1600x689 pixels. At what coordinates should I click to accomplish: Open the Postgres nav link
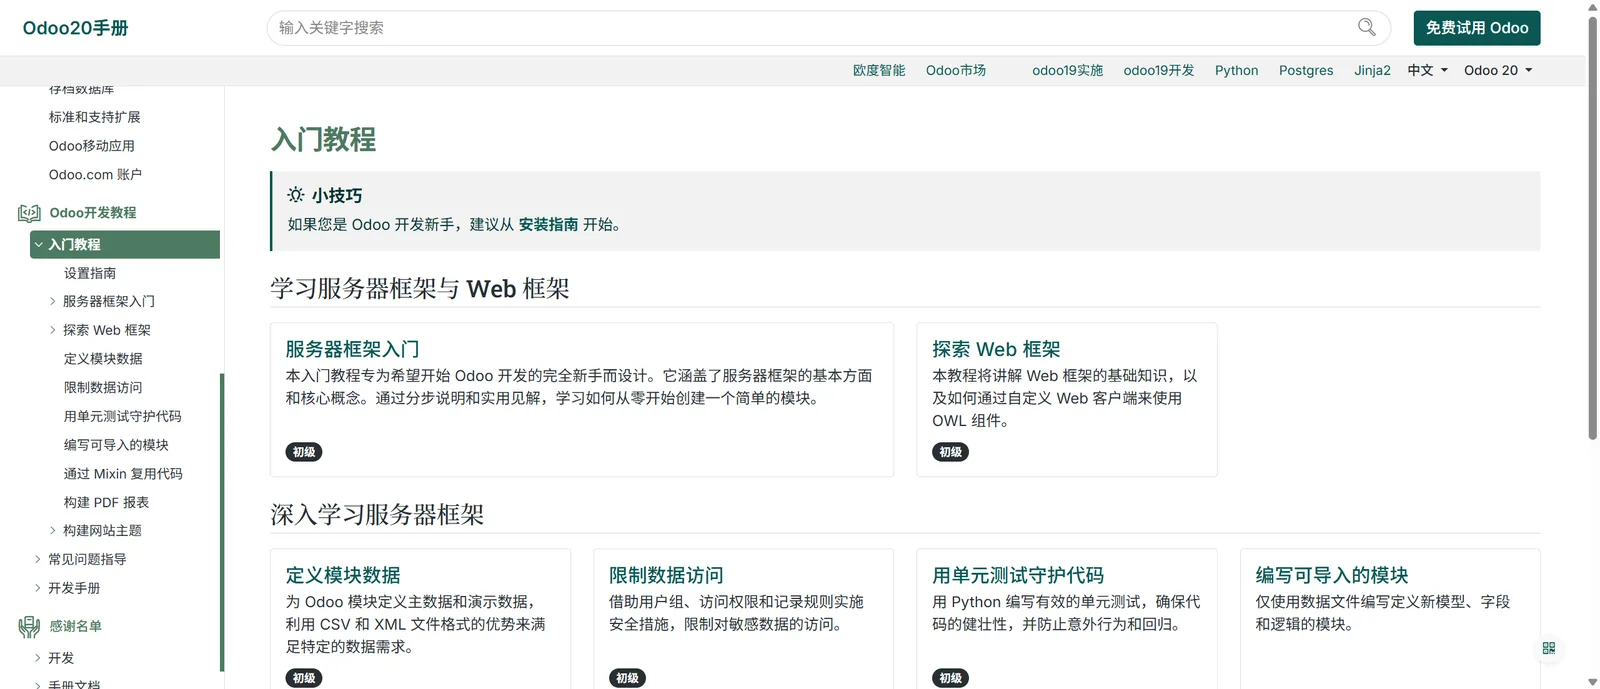[x=1306, y=70]
